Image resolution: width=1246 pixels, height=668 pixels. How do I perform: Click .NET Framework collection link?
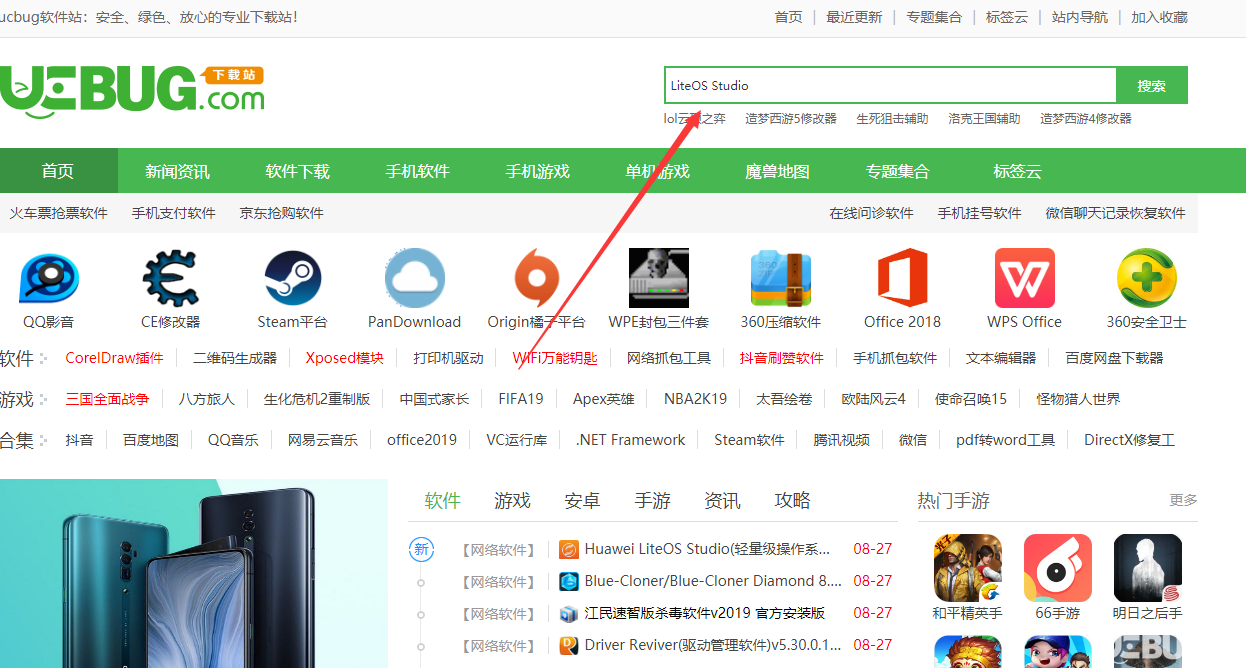pyautogui.click(x=631, y=440)
